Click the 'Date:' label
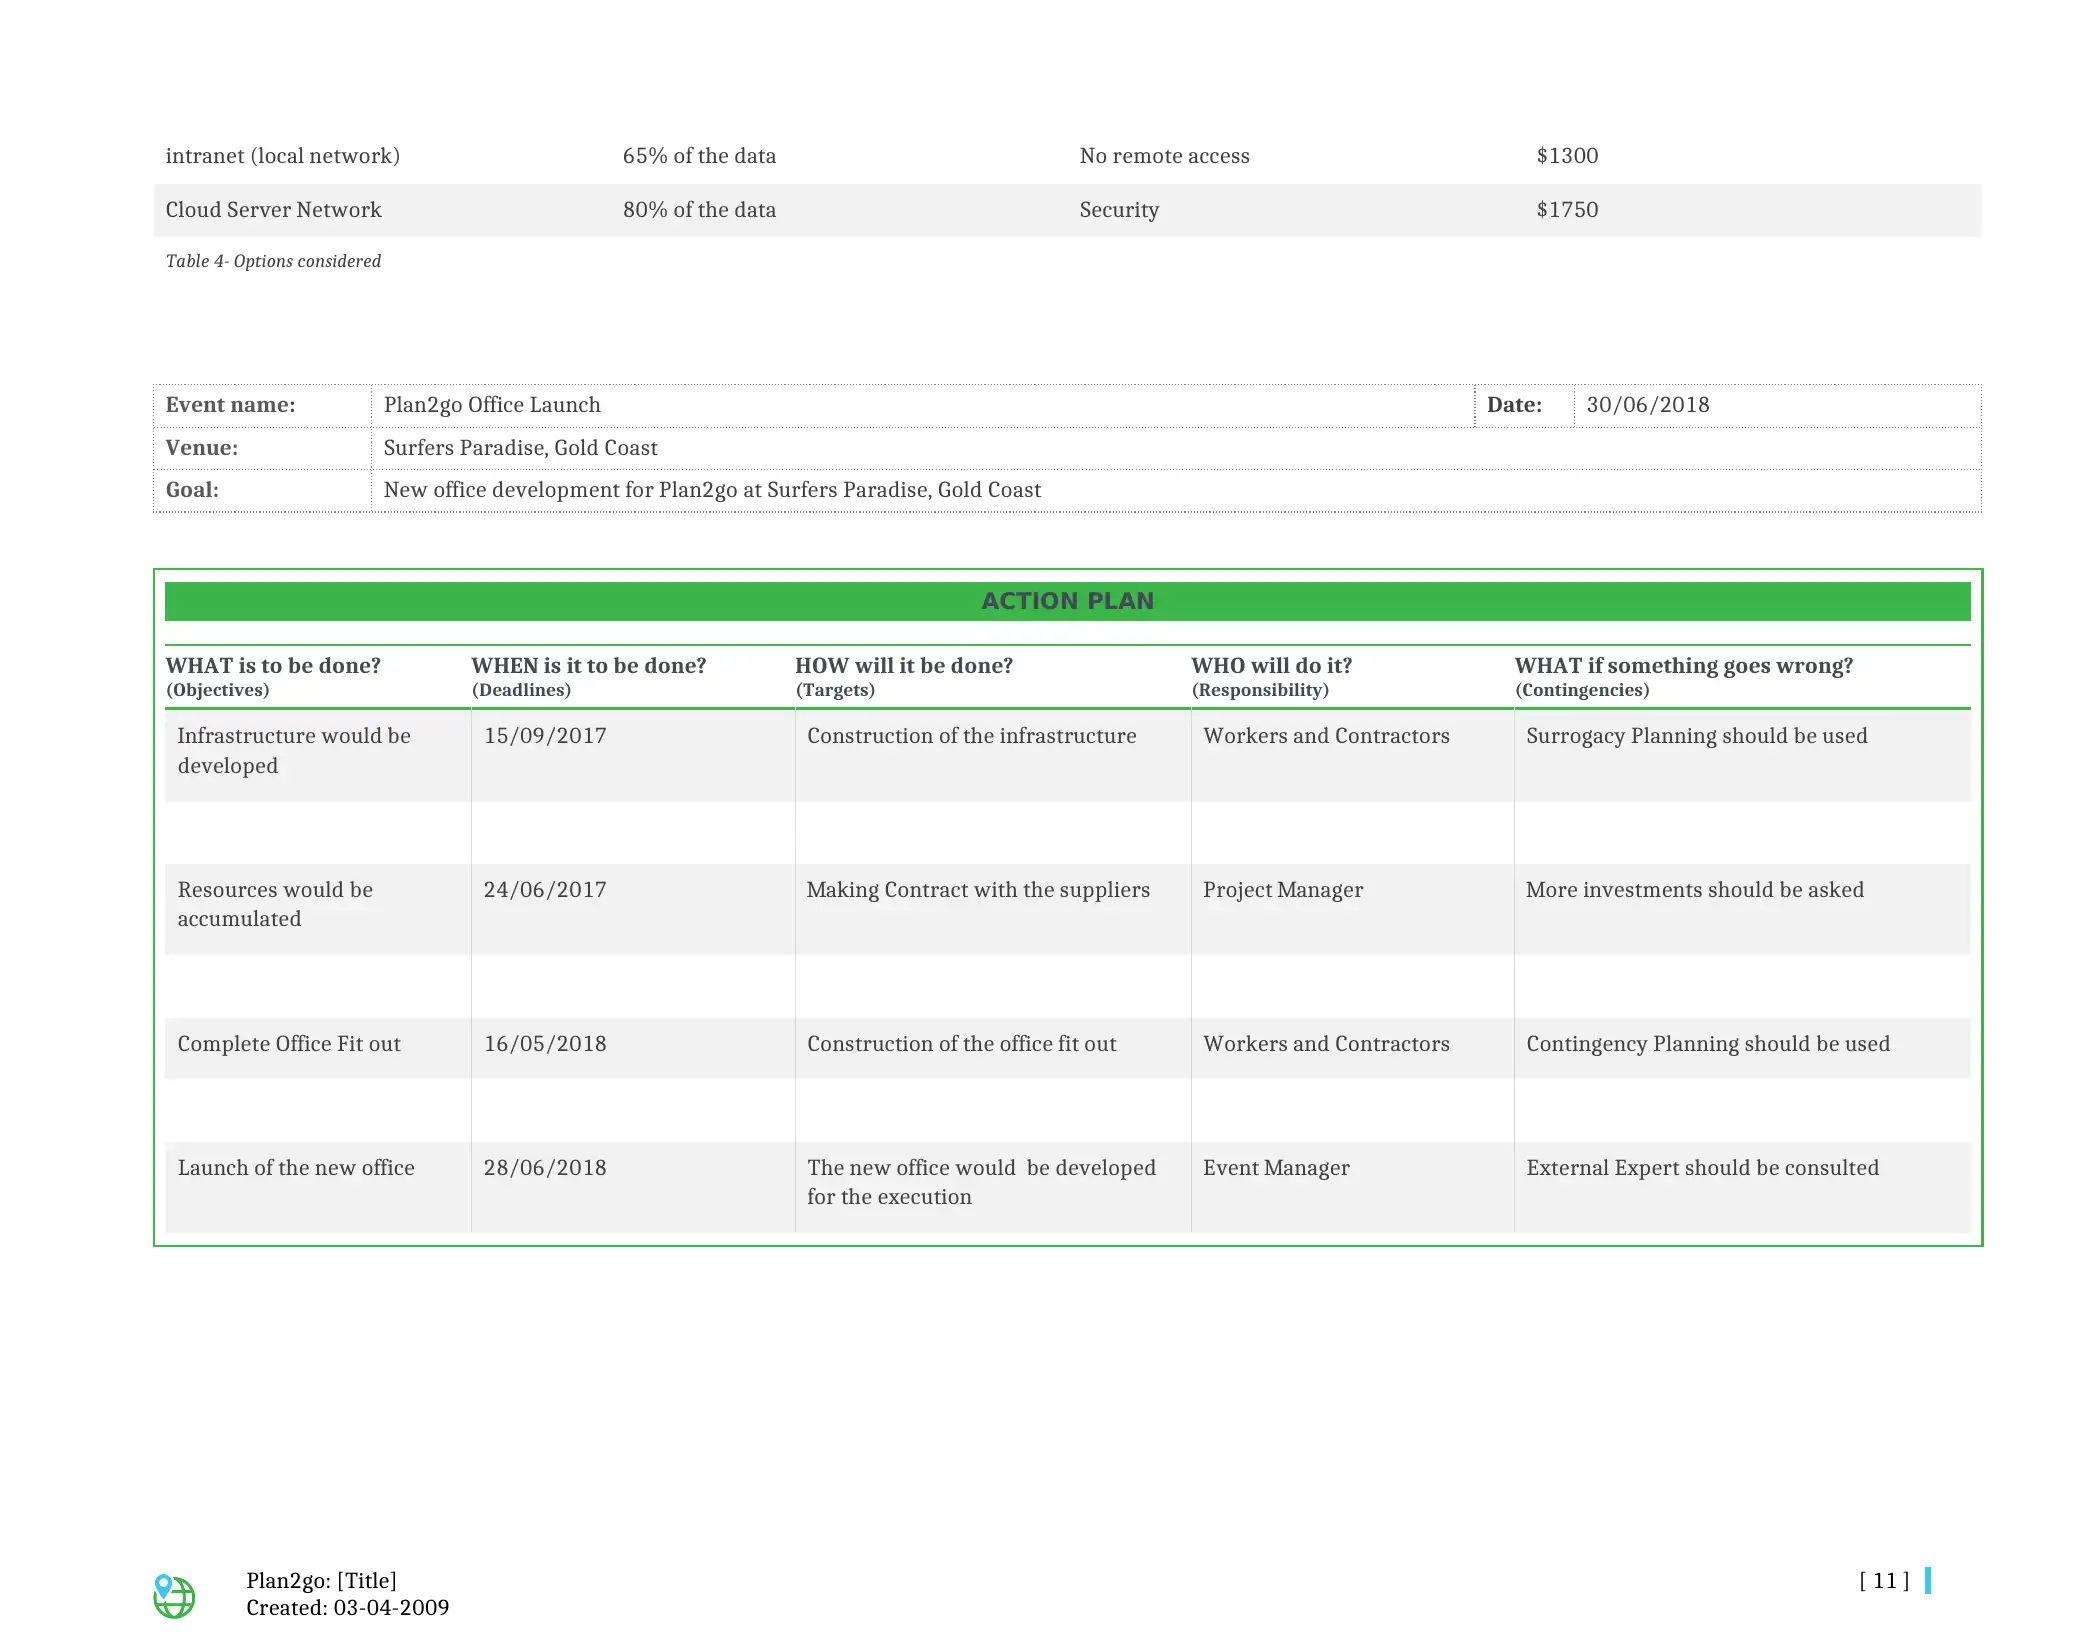 pos(1514,405)
